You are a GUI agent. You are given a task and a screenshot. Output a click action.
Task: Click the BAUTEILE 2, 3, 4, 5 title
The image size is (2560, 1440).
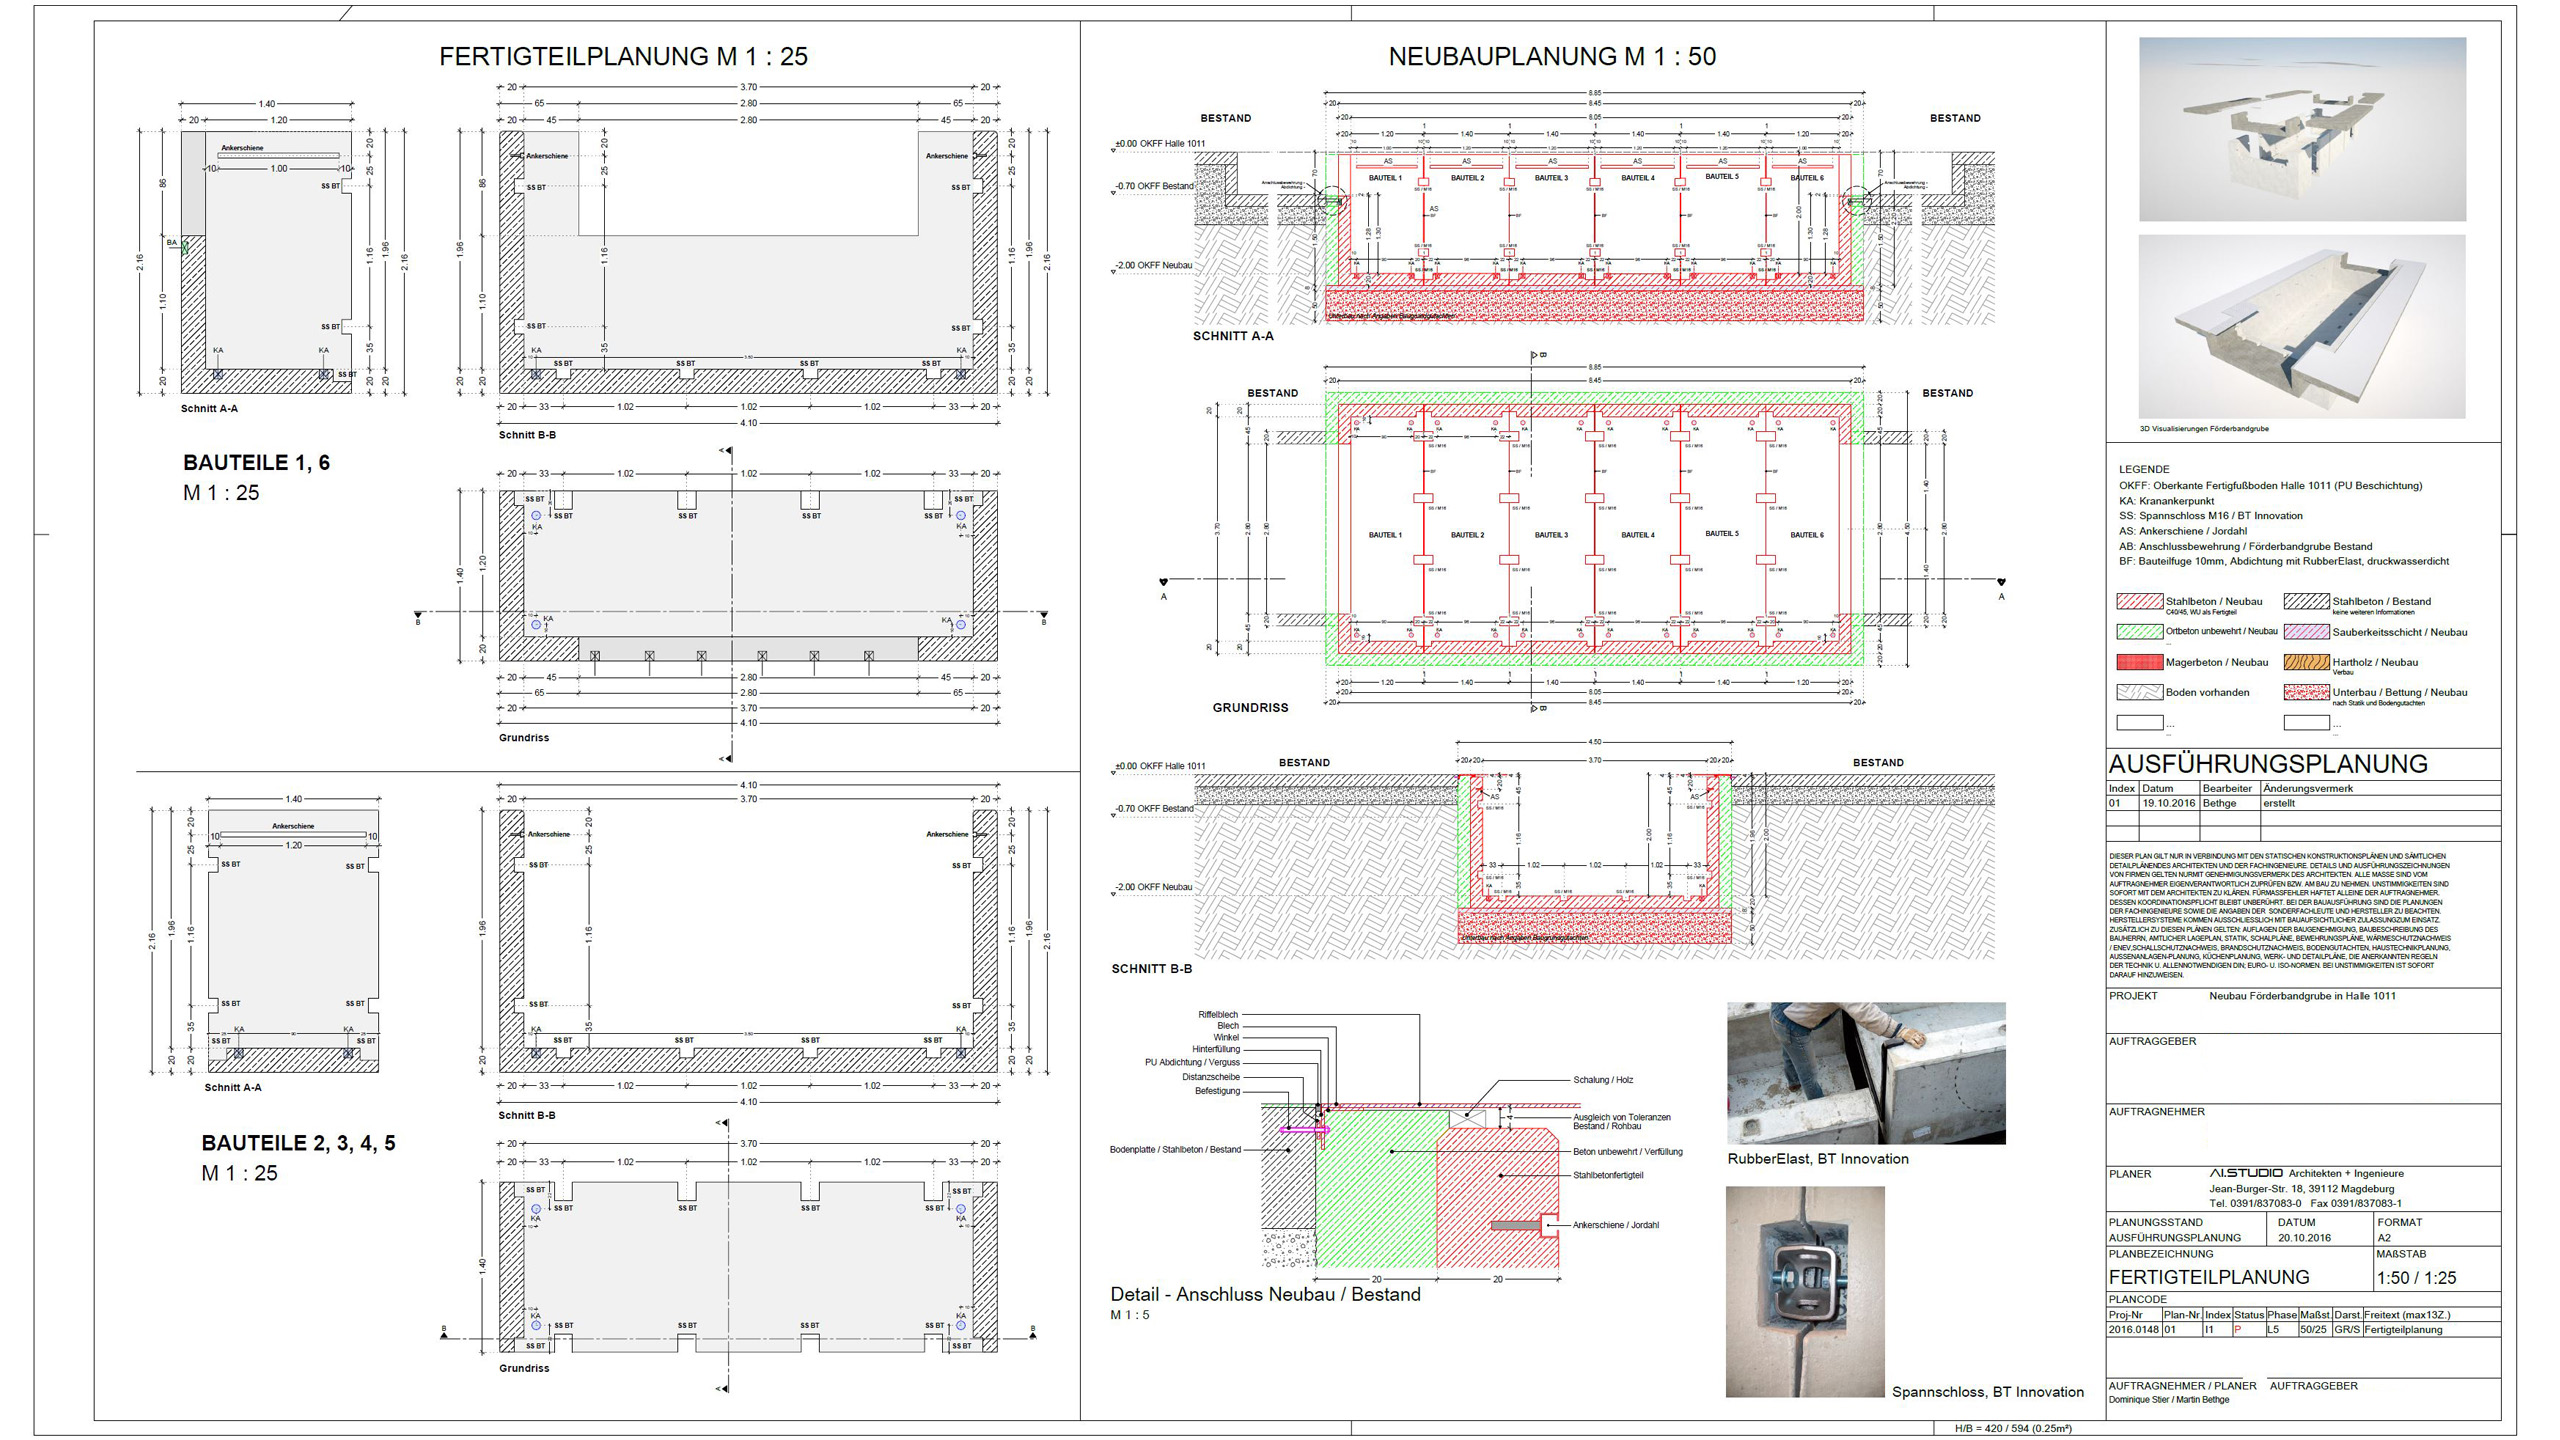pyautogui.click(x=298, y=1143)
